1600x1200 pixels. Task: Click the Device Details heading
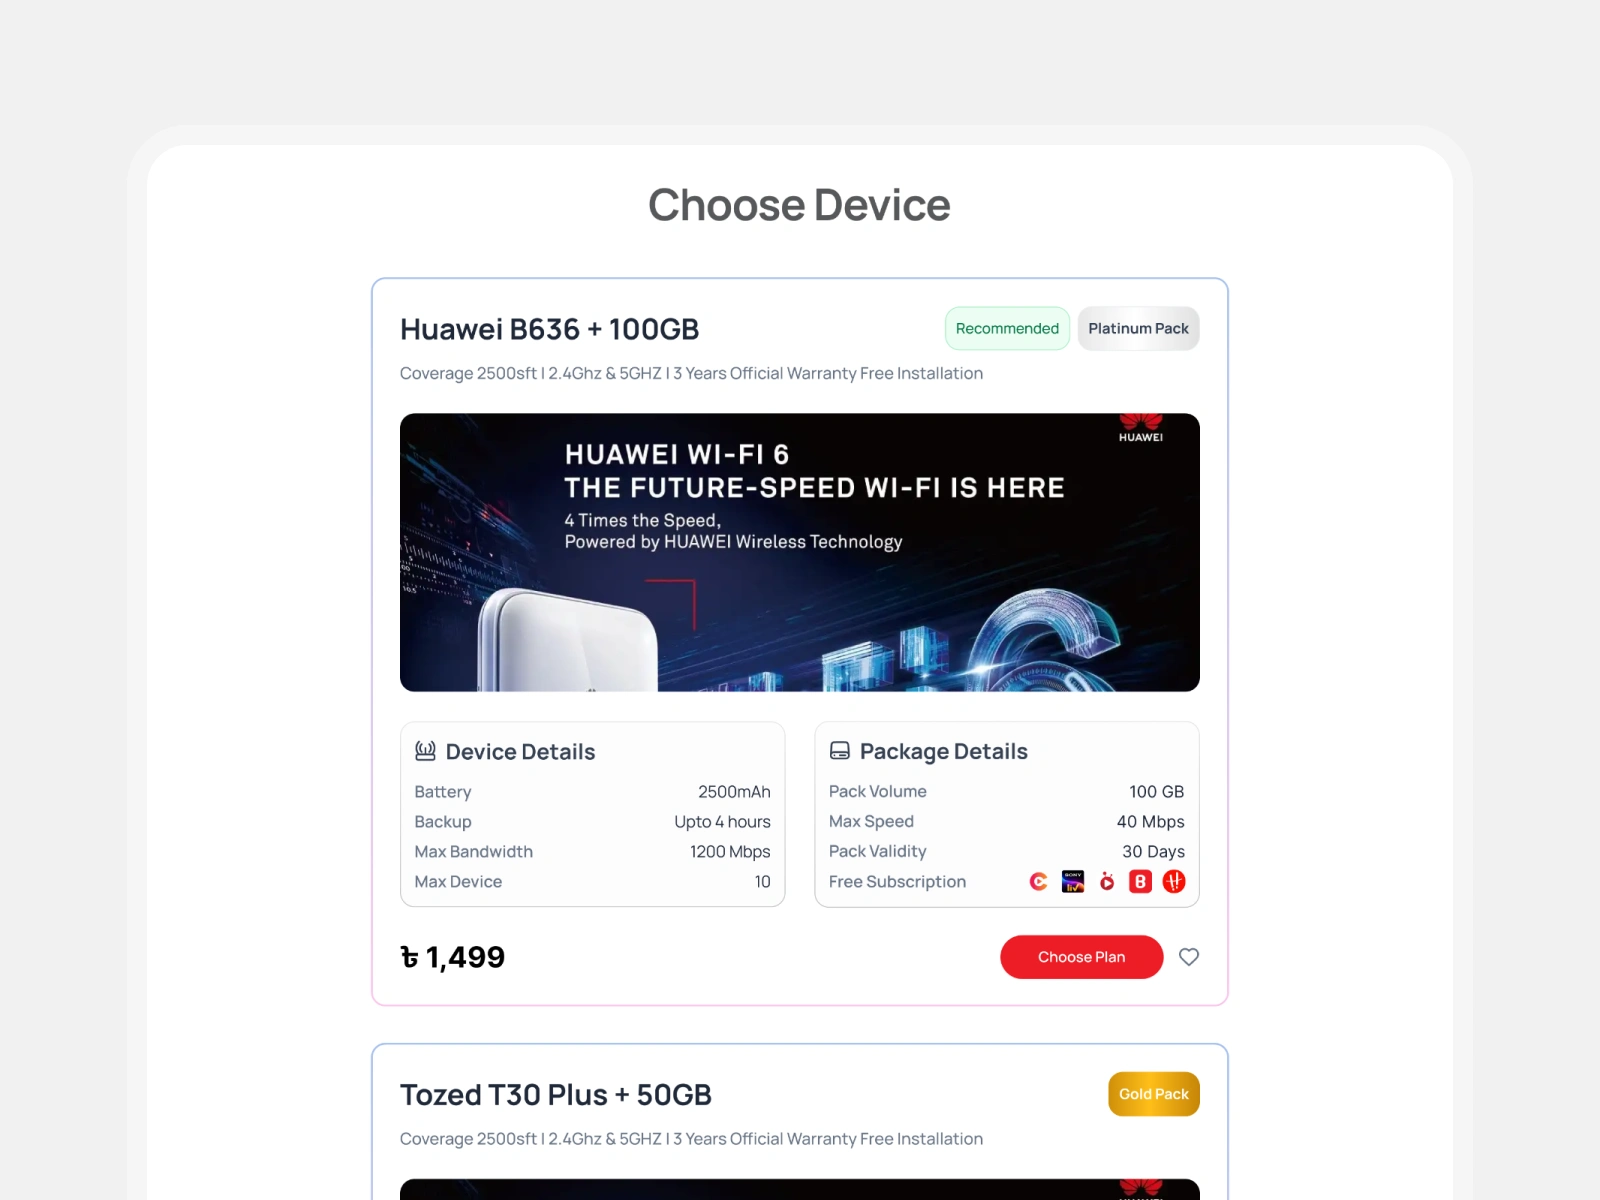coord(520,751)
